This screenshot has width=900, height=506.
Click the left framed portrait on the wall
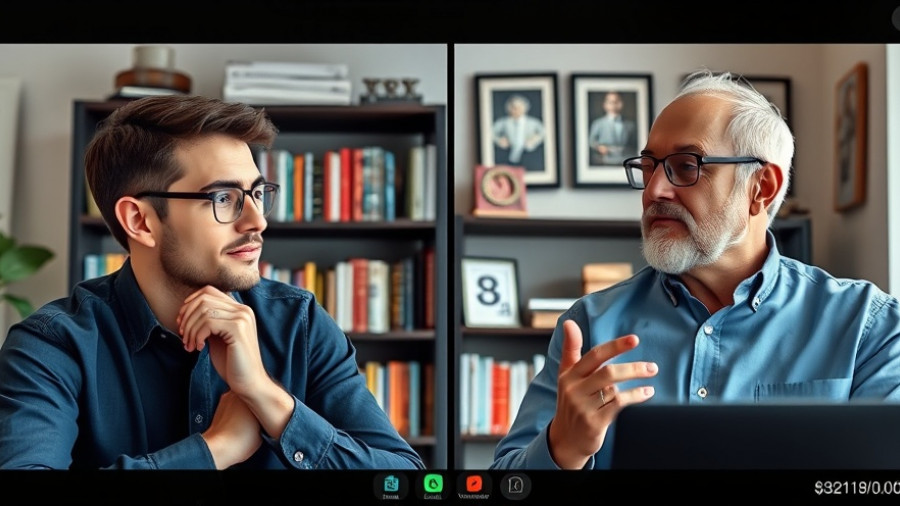coord(517,129)
